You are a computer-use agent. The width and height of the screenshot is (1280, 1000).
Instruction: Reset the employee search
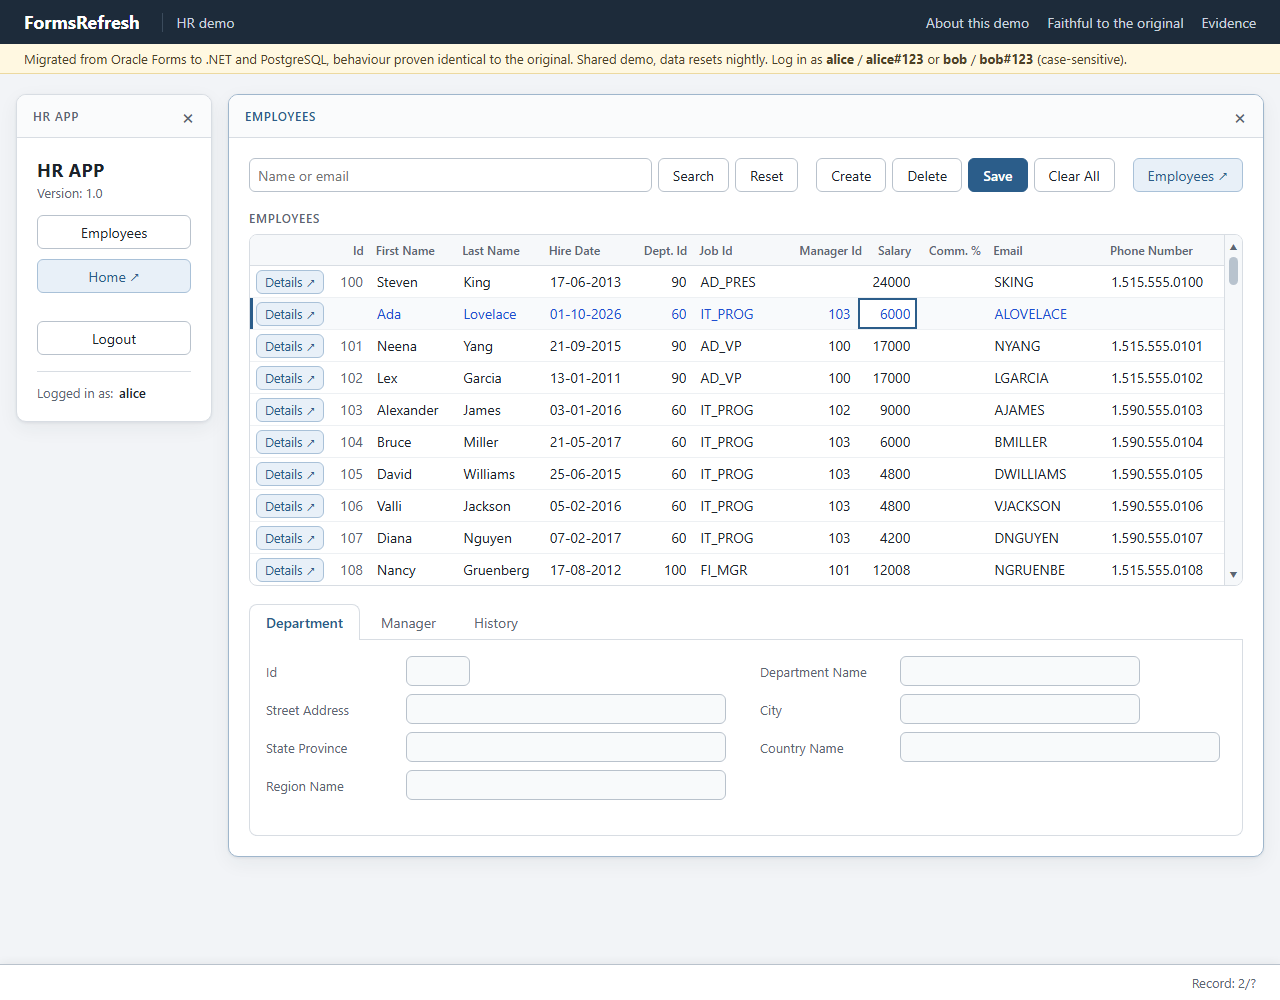[767, 176]
